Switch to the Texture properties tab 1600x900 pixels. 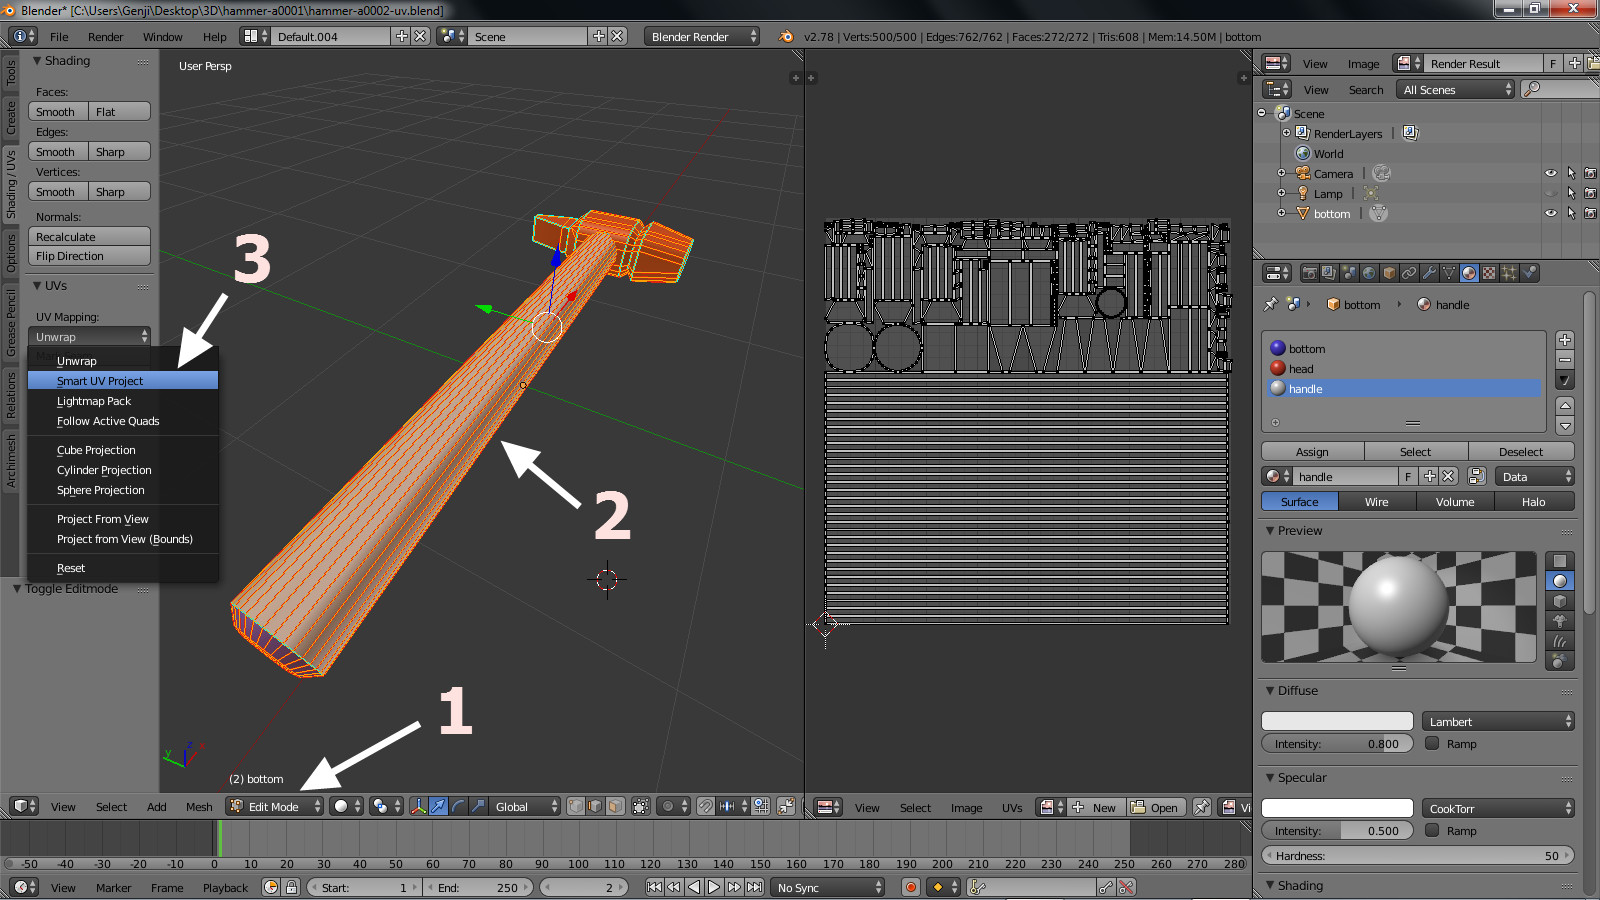point(1489,273)
